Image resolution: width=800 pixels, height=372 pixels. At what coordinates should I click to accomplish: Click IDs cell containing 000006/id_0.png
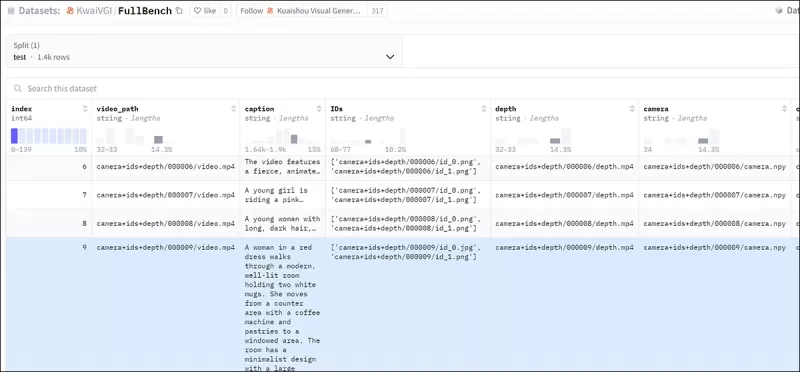408,167
